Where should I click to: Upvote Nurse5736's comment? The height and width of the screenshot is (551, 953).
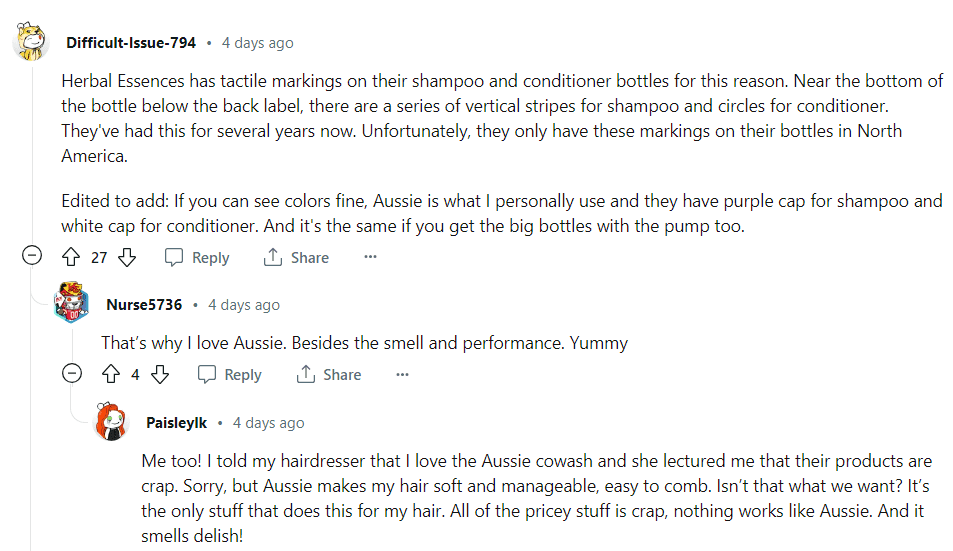110,374
